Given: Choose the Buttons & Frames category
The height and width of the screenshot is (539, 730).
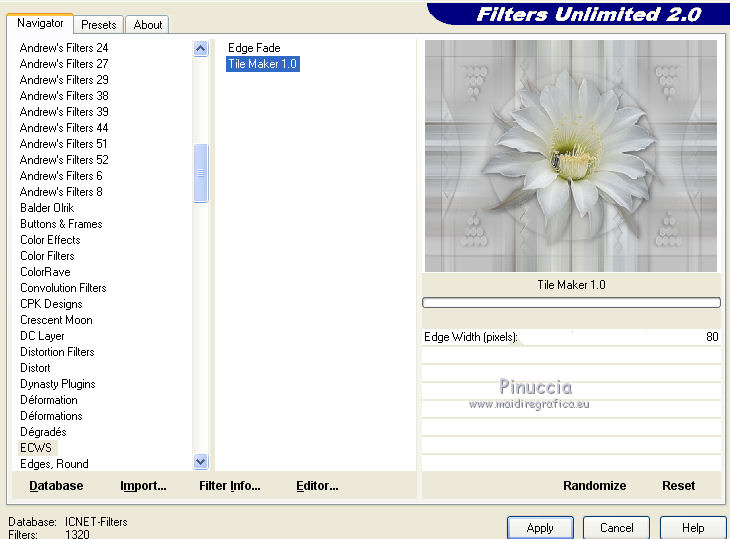Looking at the screenshot, I should [x=61, y=224].
